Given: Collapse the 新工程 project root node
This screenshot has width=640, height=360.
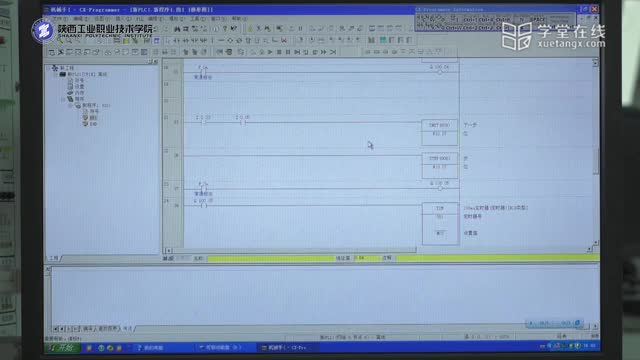Looking at the screenshot, I should [x=49, y=68].
